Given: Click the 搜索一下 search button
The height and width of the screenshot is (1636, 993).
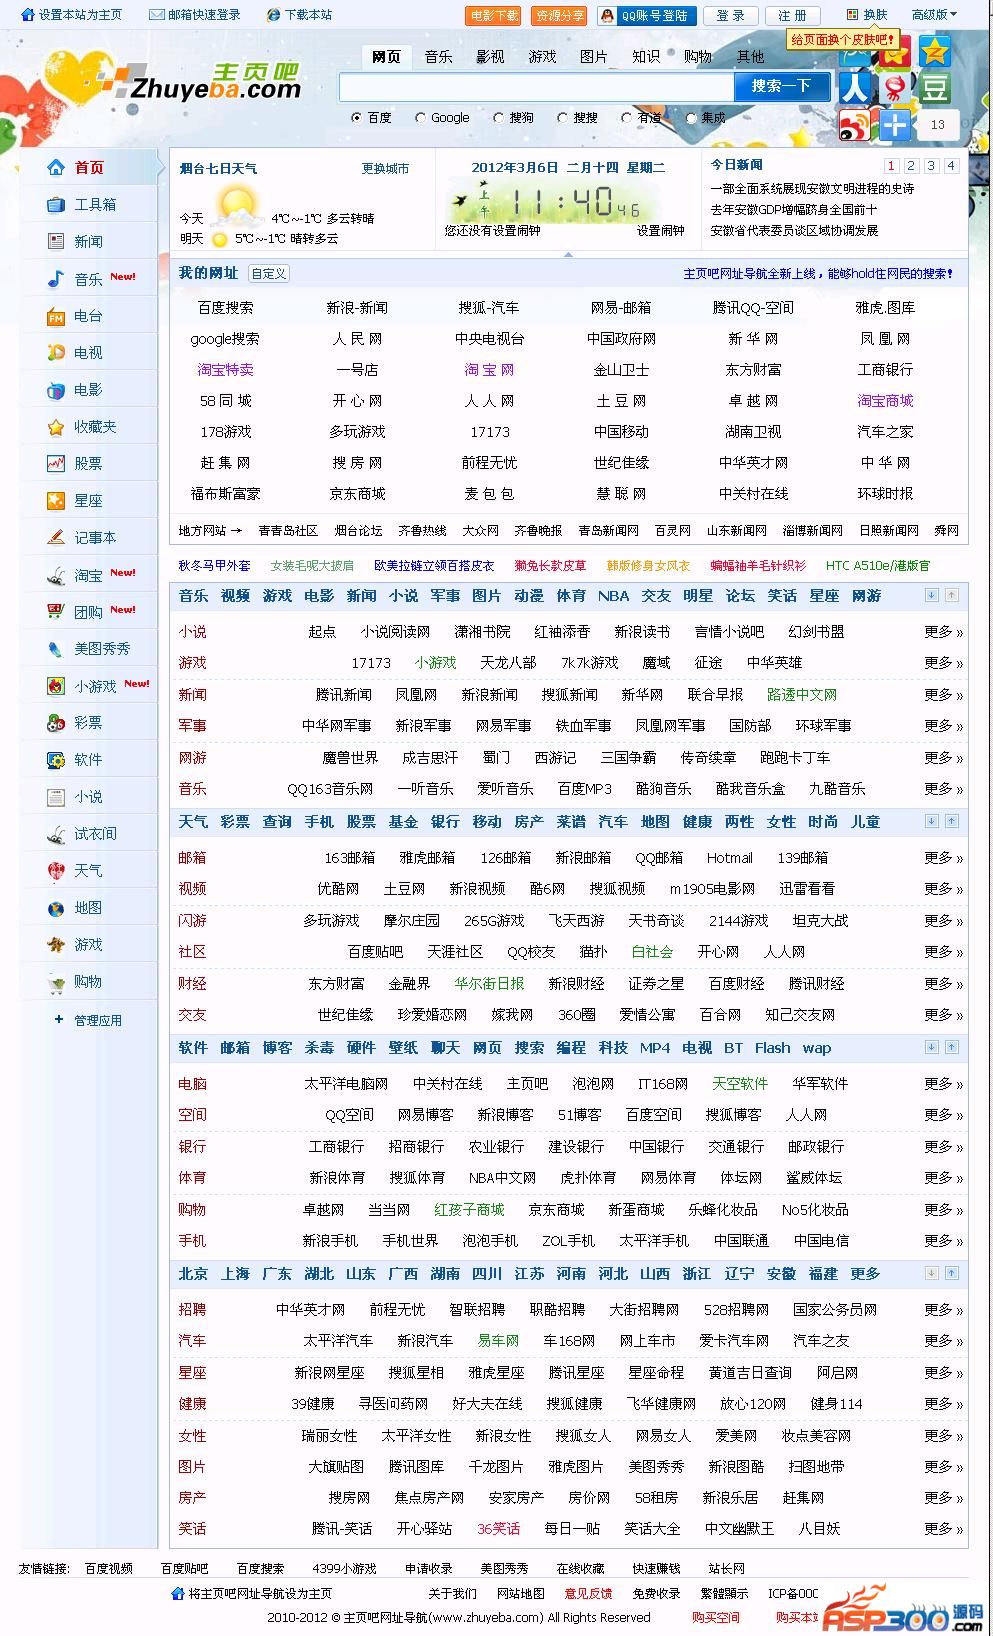Looking at the screenshot, I should point(781,87).
